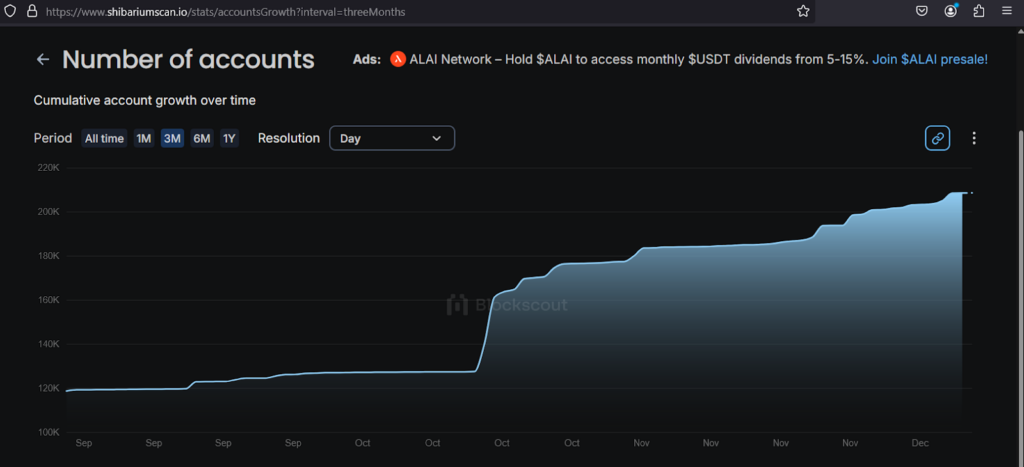This screenshot has width=1024, height=467.
Task: Click the 180K axis label
Action: coord(50,256)
